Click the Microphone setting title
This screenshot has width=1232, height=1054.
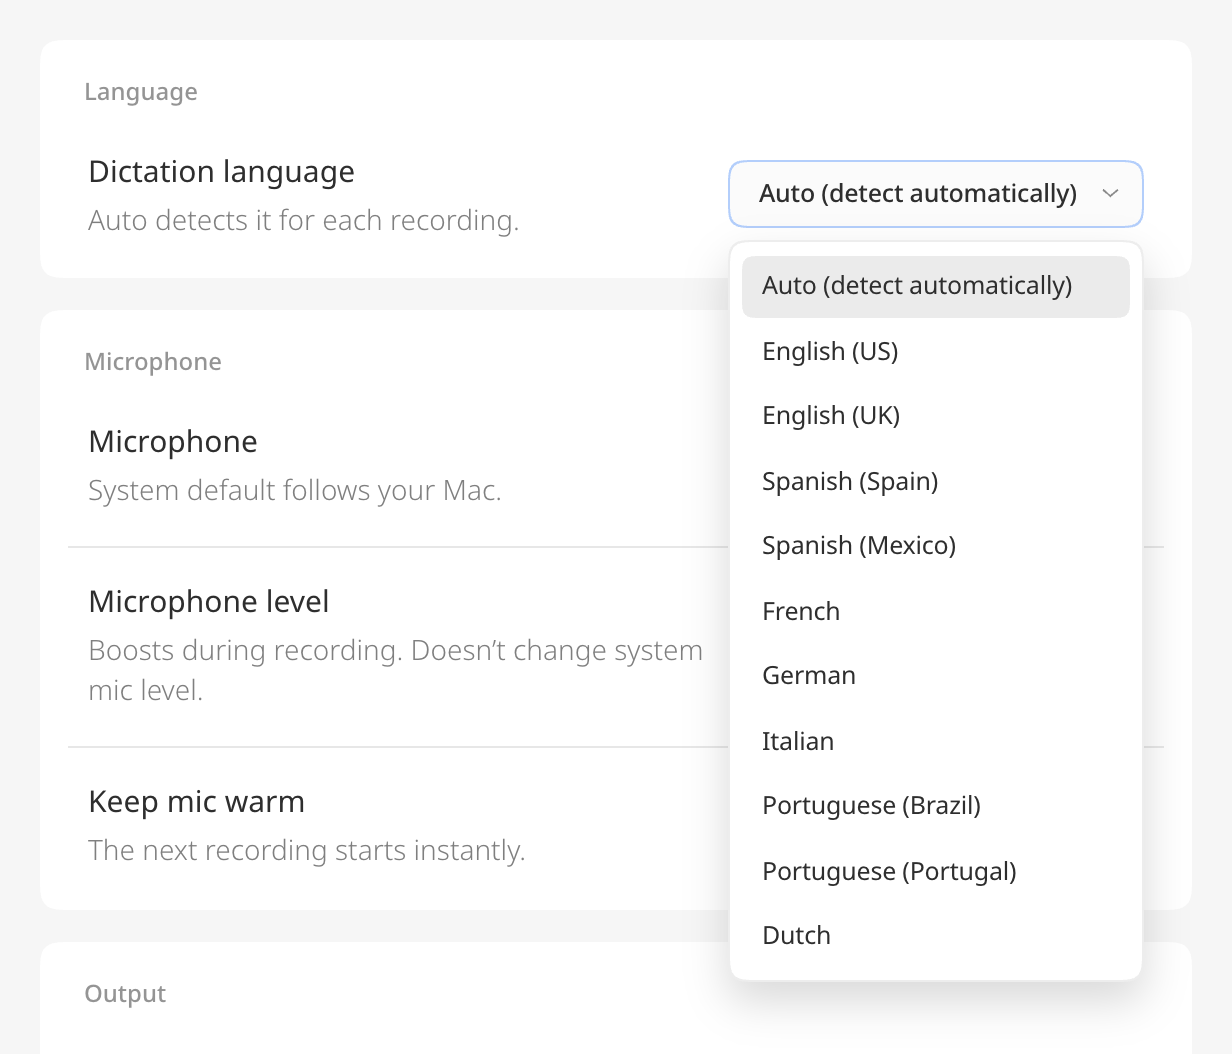[173, 442]
